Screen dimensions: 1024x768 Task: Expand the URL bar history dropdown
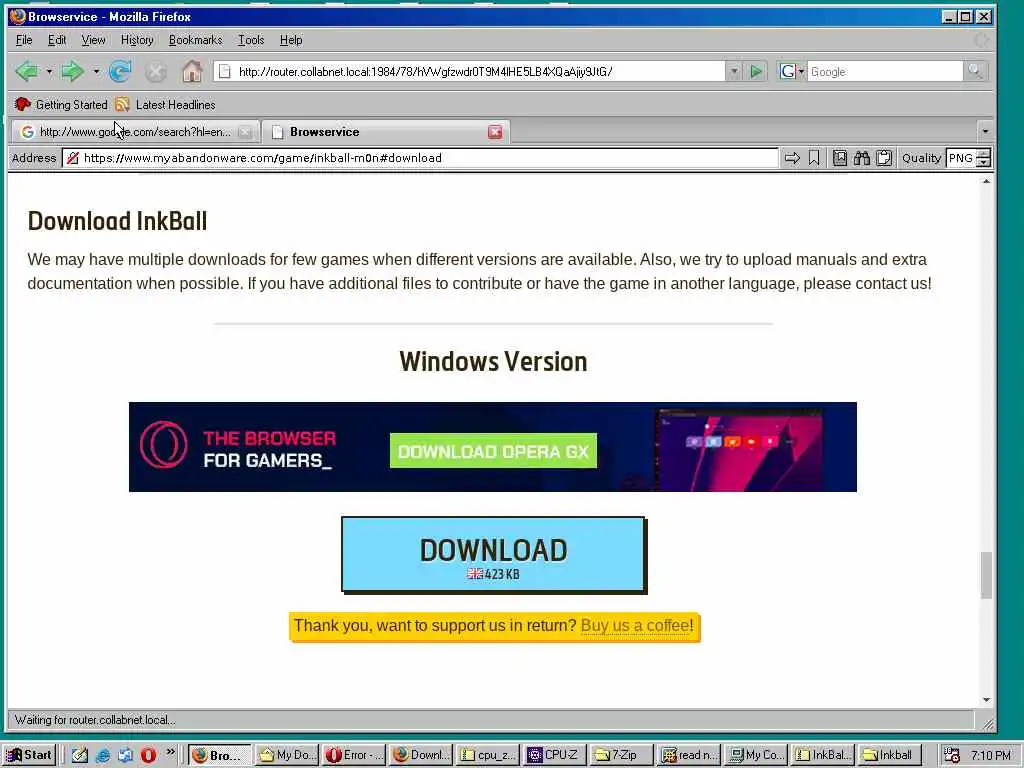click(x=734, y=72)
